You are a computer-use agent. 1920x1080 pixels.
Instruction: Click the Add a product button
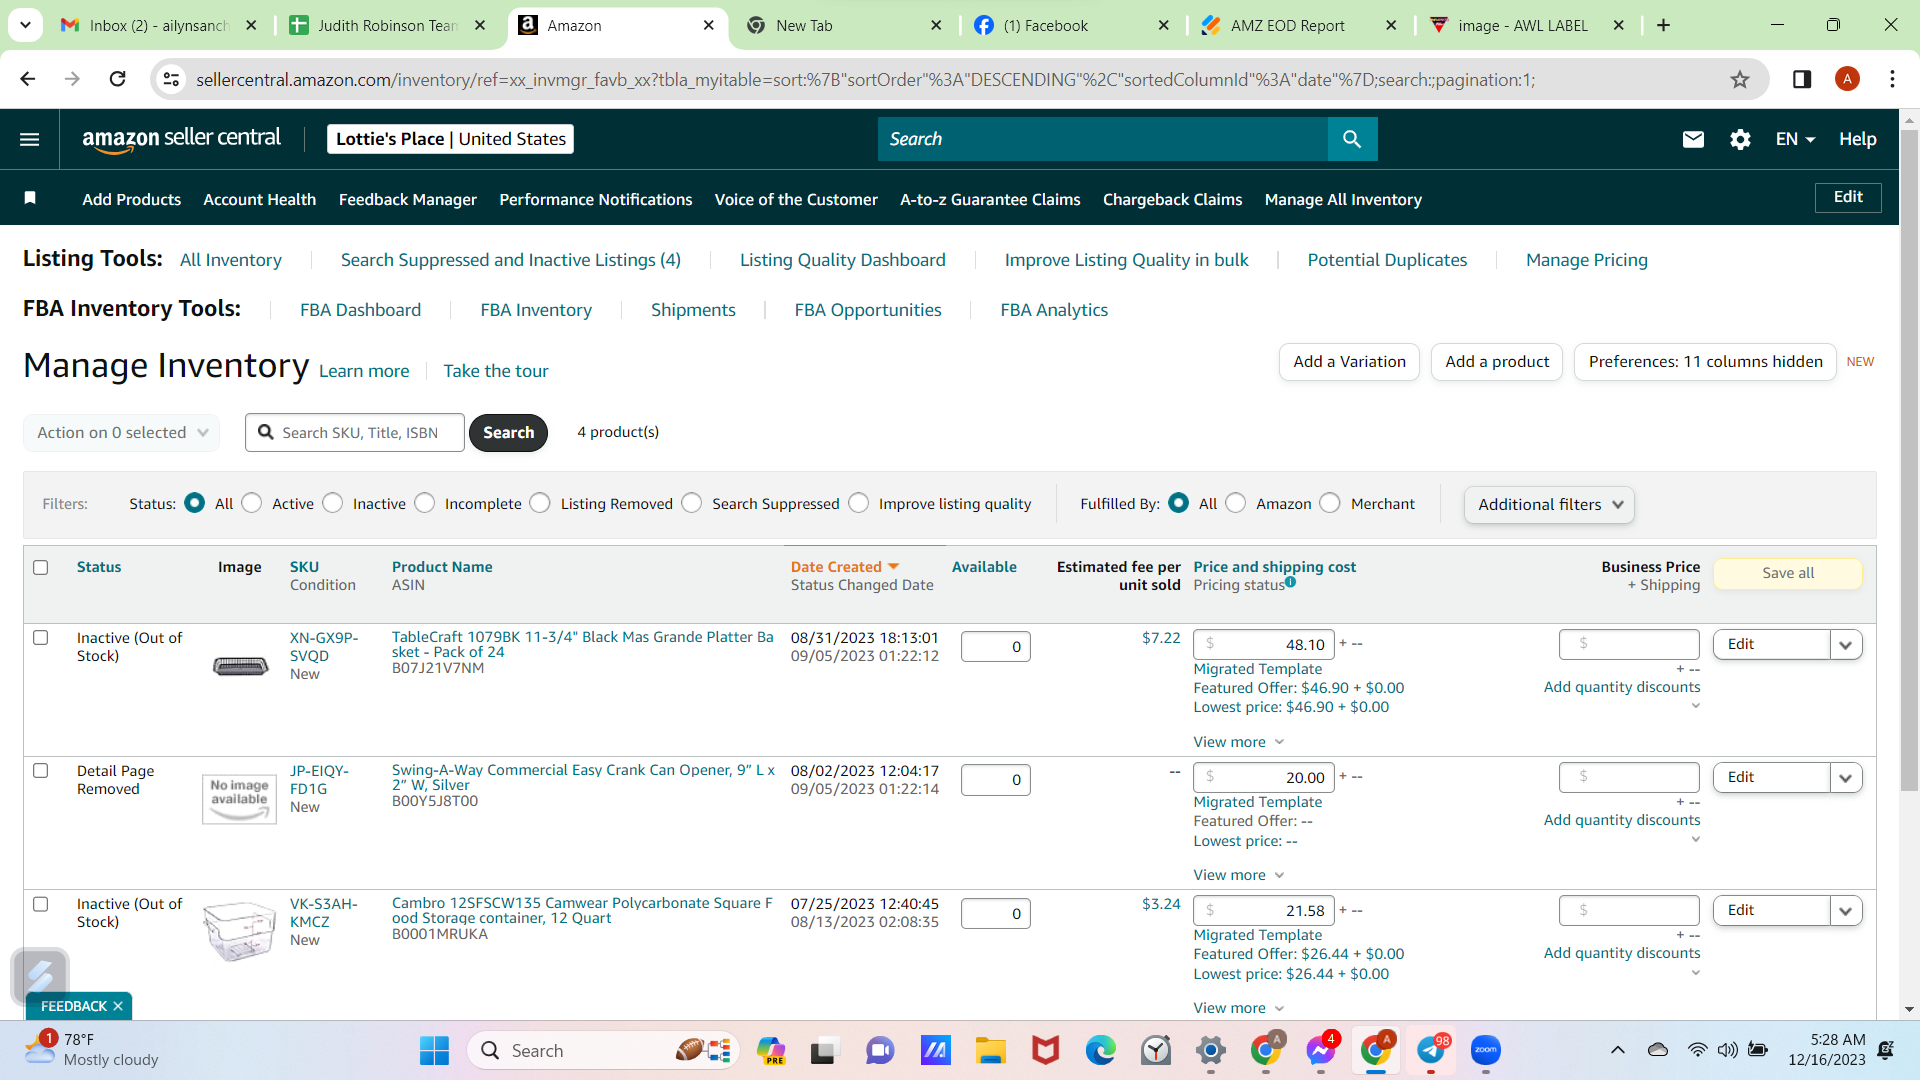(x=1497, y=362)
